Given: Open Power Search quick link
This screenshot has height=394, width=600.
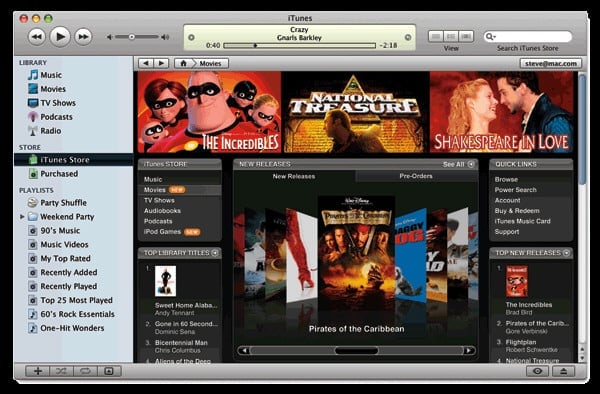Looking at the screenshot, I should pyautogui.click(x=515, y=190).
